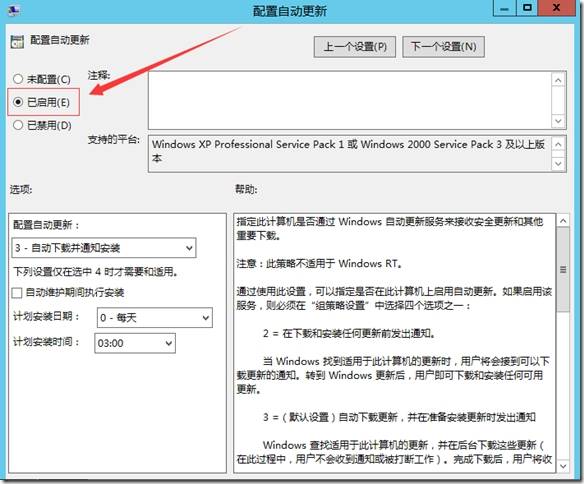Select the 已启用(E) radio button
The image size is (584, 484).
(x=18, y=102)
